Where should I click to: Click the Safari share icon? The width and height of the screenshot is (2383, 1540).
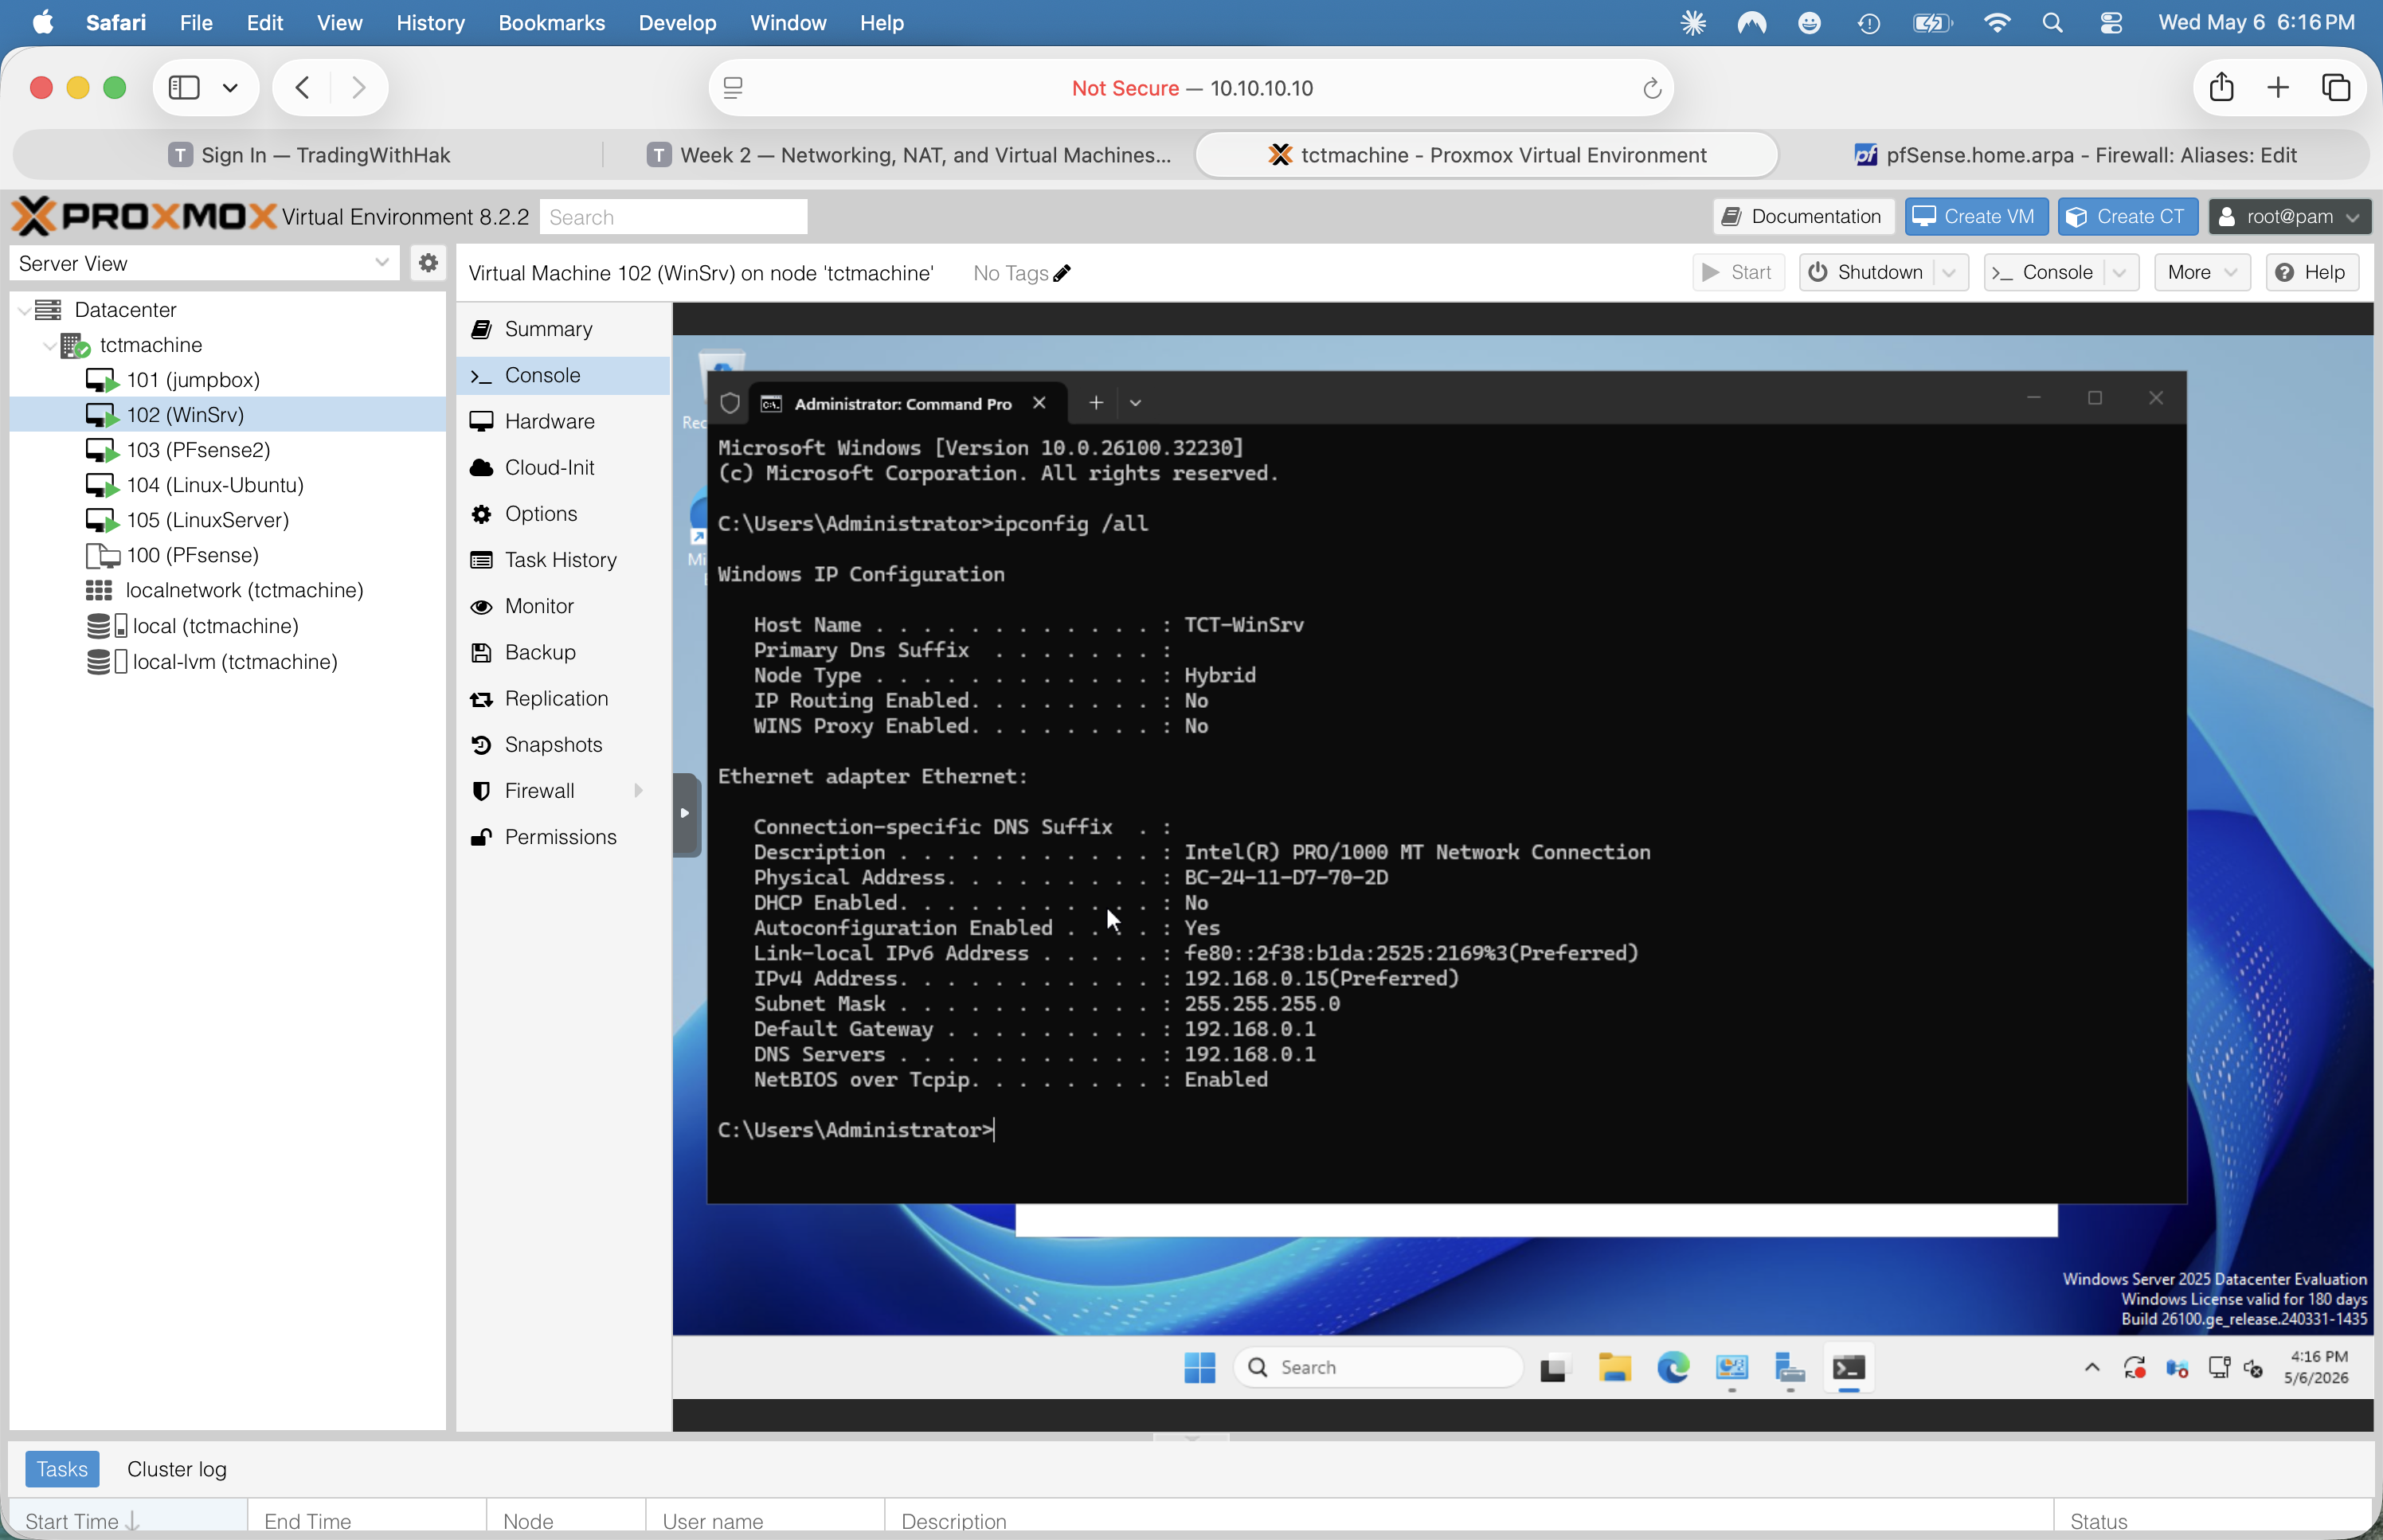click(2221, 87)
